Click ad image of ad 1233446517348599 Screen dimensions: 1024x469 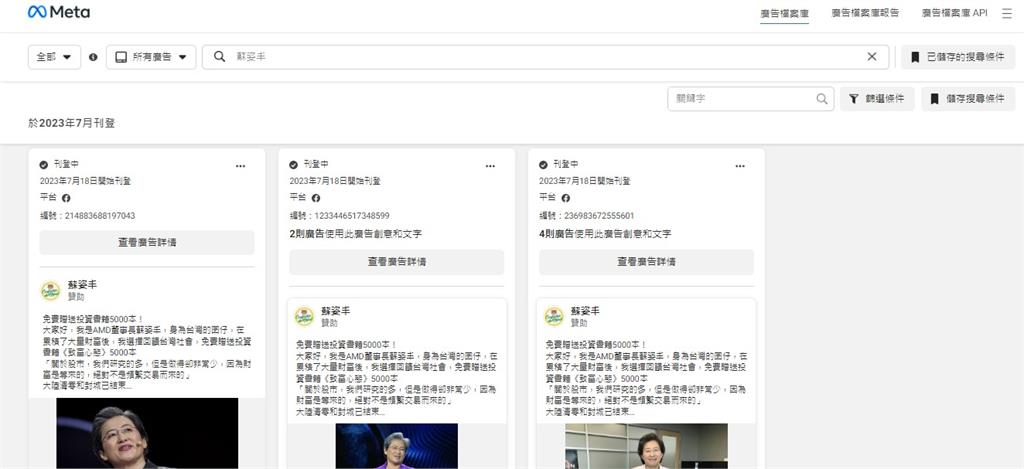396,446
